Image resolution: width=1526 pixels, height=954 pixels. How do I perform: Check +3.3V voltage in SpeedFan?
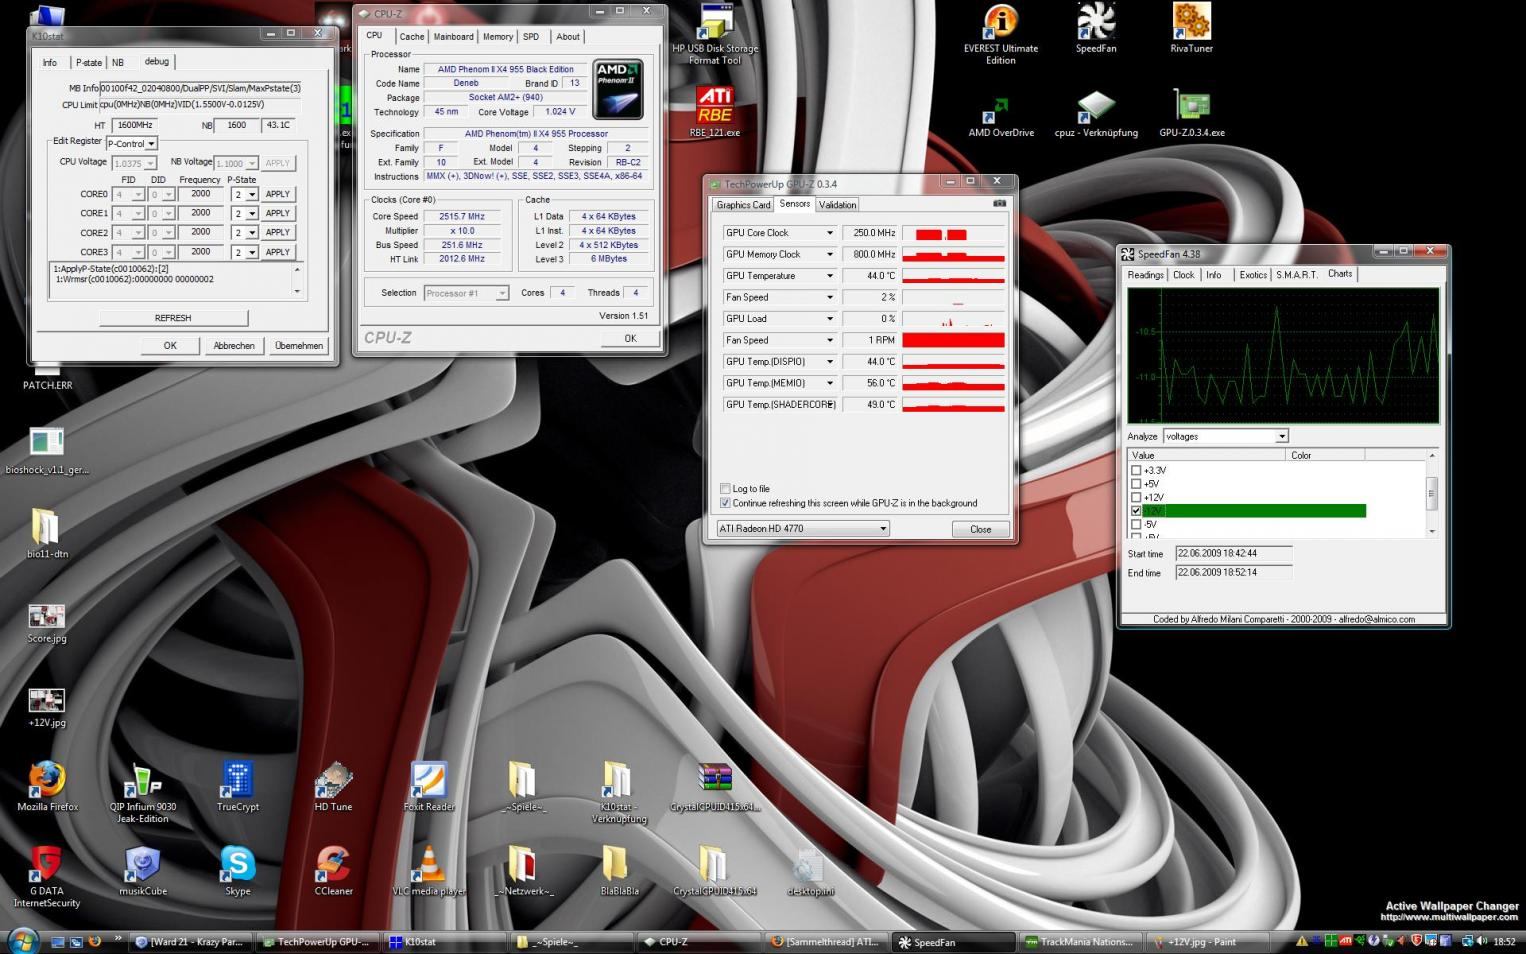1136,470
